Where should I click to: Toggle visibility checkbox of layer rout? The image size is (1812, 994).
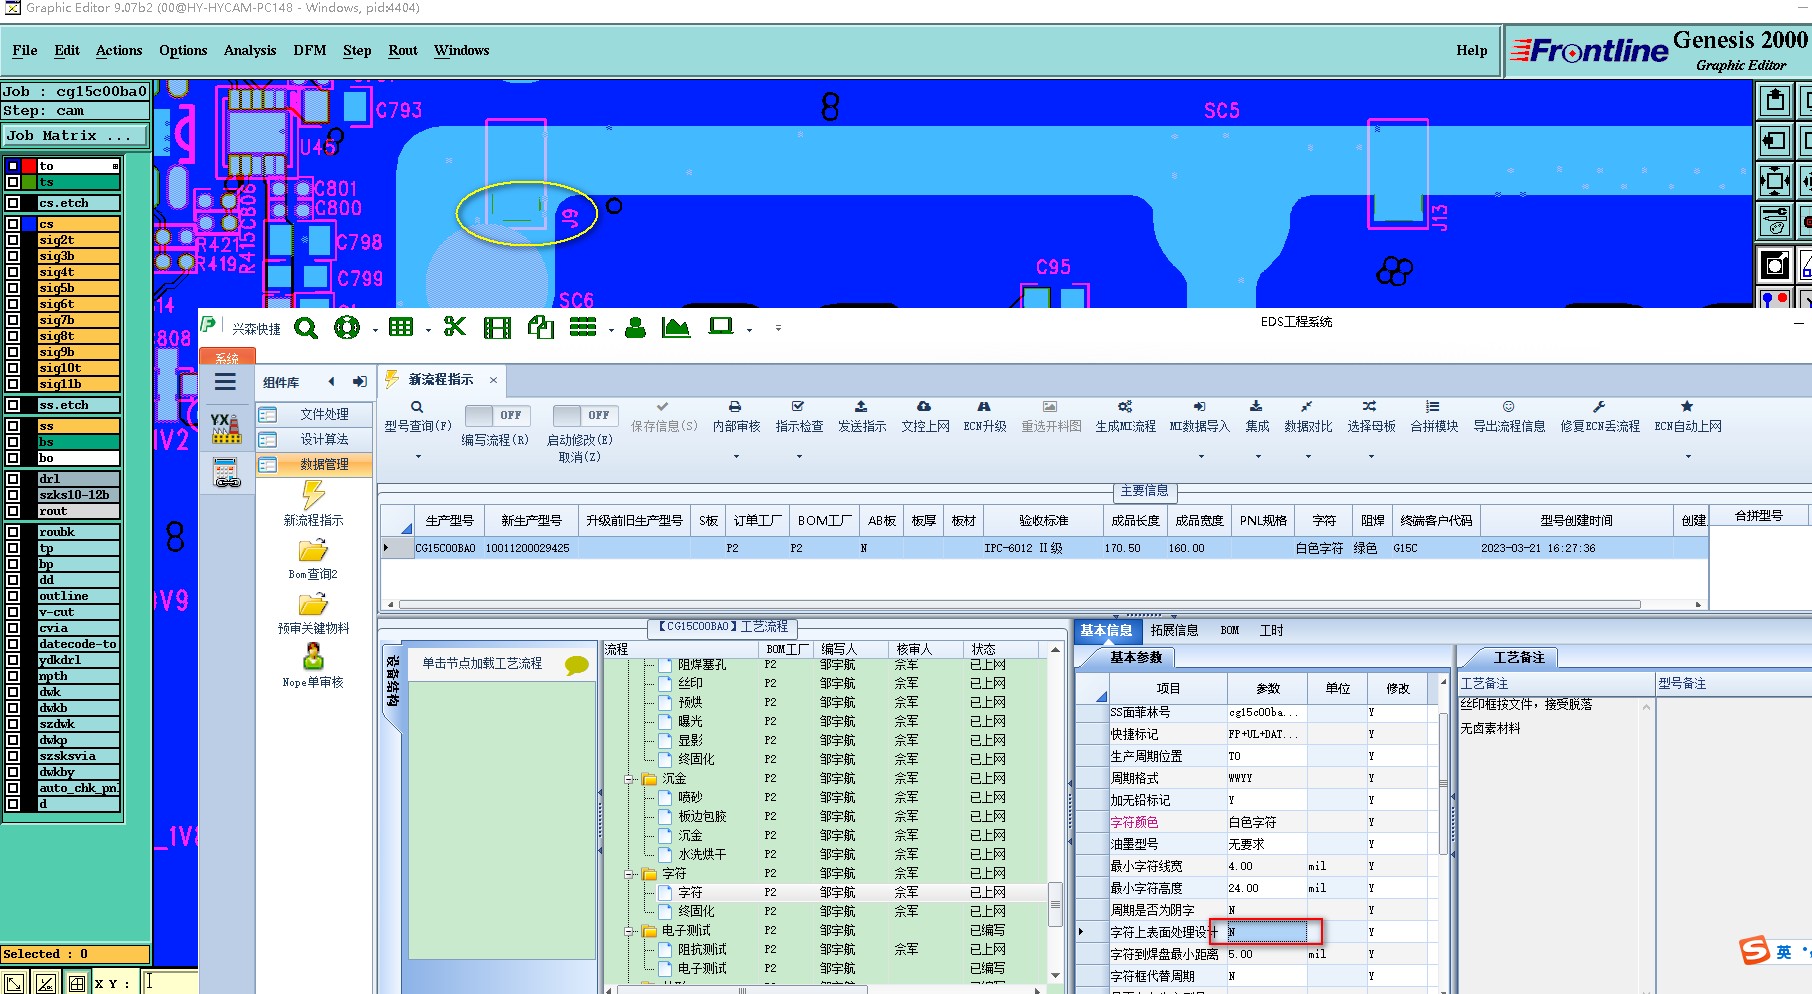pos(13,511)
